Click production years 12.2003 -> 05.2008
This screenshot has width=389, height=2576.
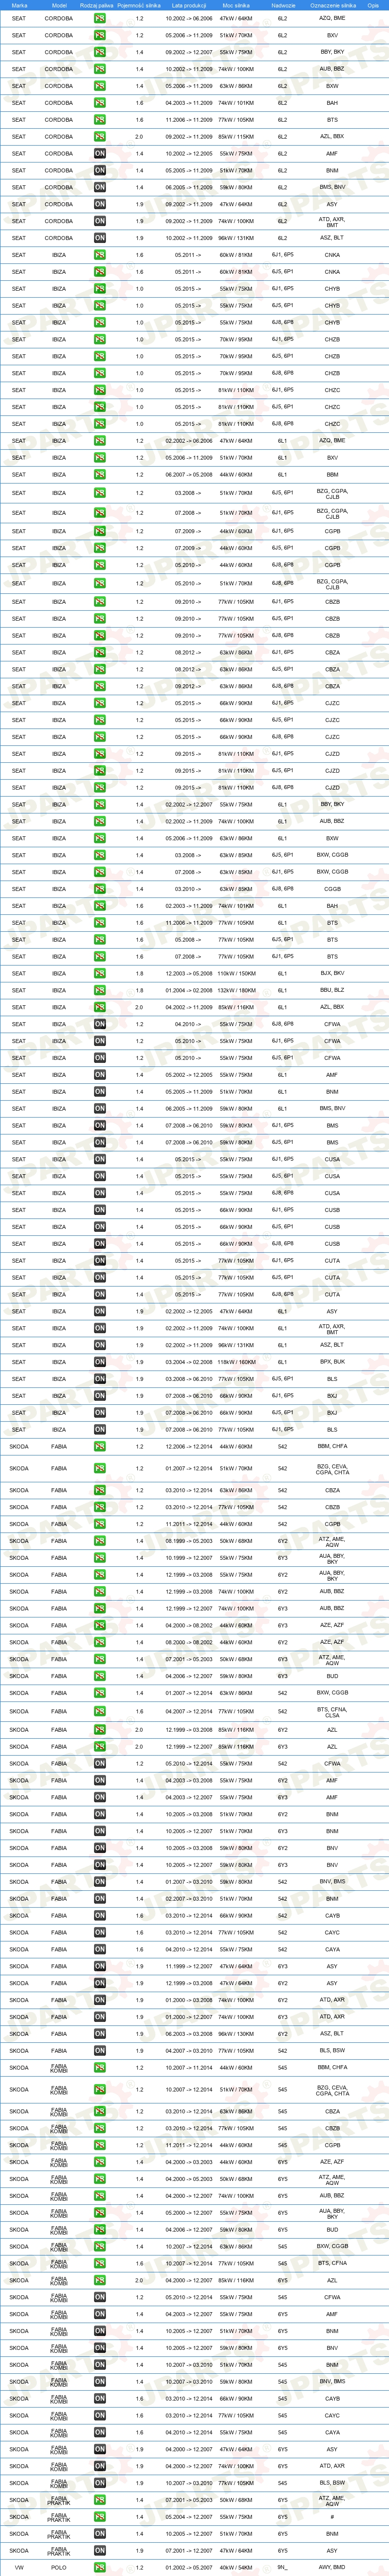click(189, 973)
